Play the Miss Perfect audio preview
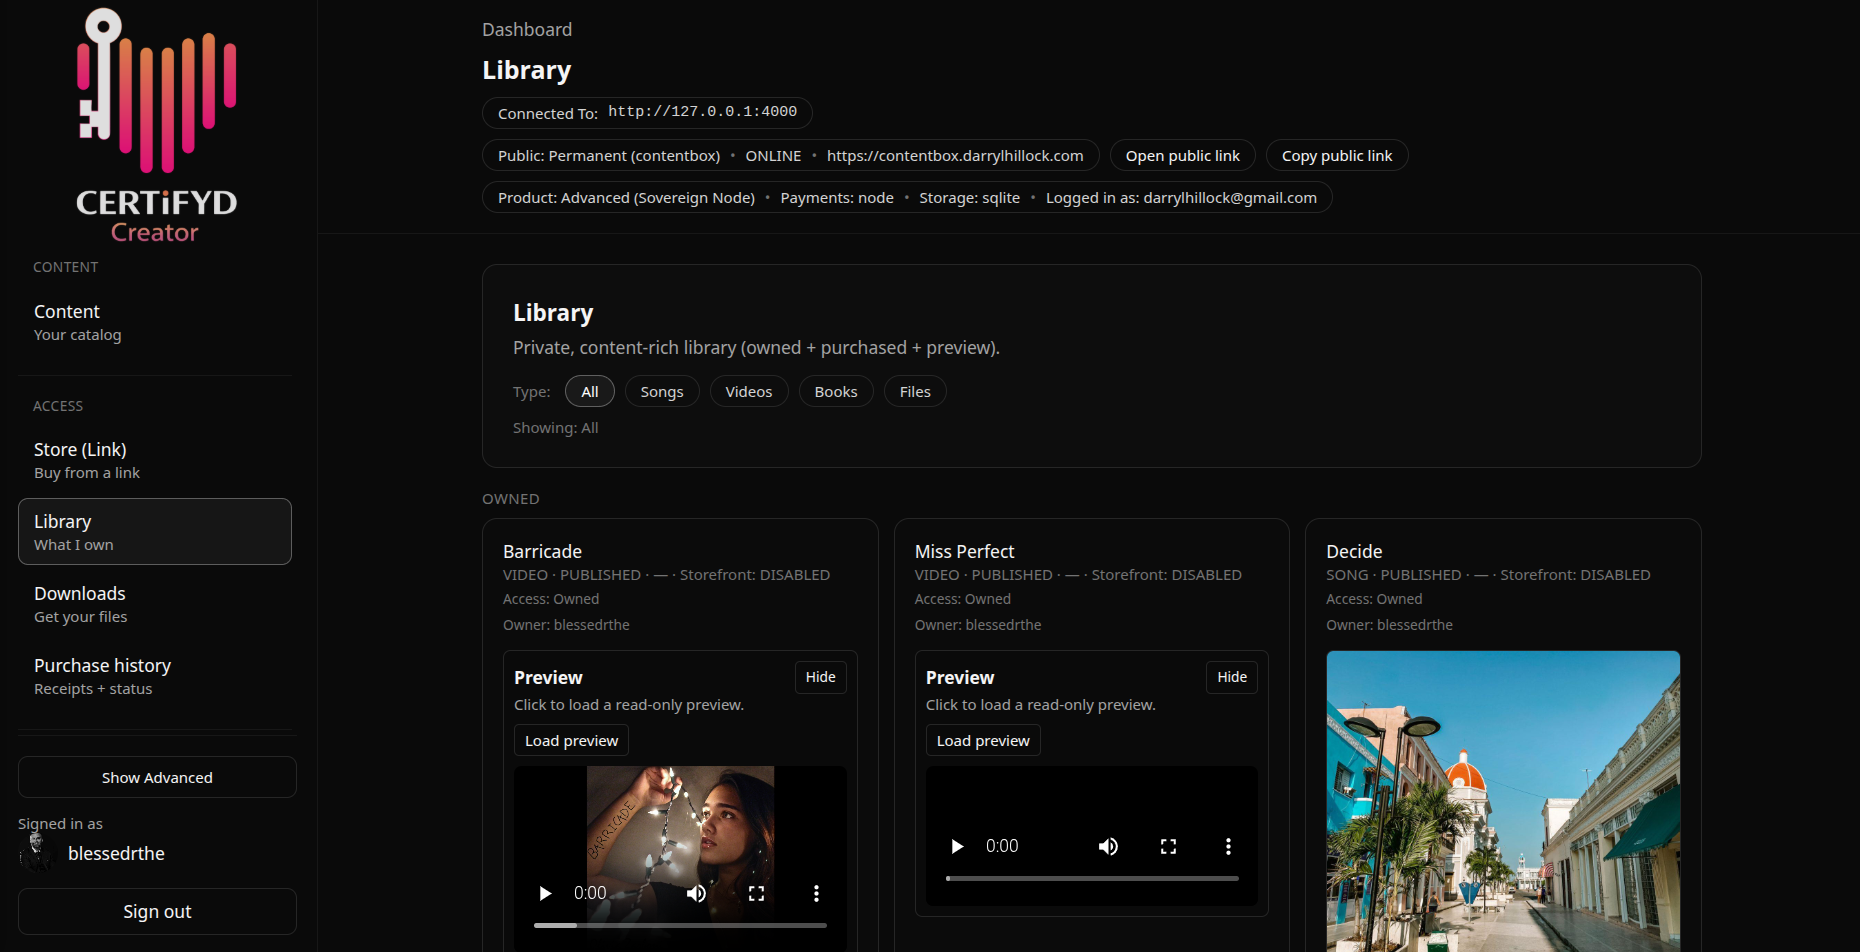 coord(957,845)
